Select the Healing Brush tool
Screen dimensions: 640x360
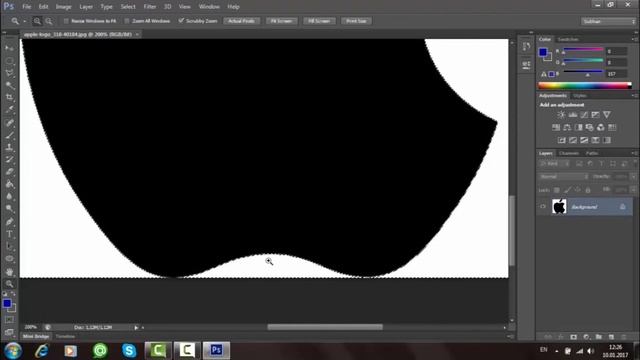tap(9, 123)
